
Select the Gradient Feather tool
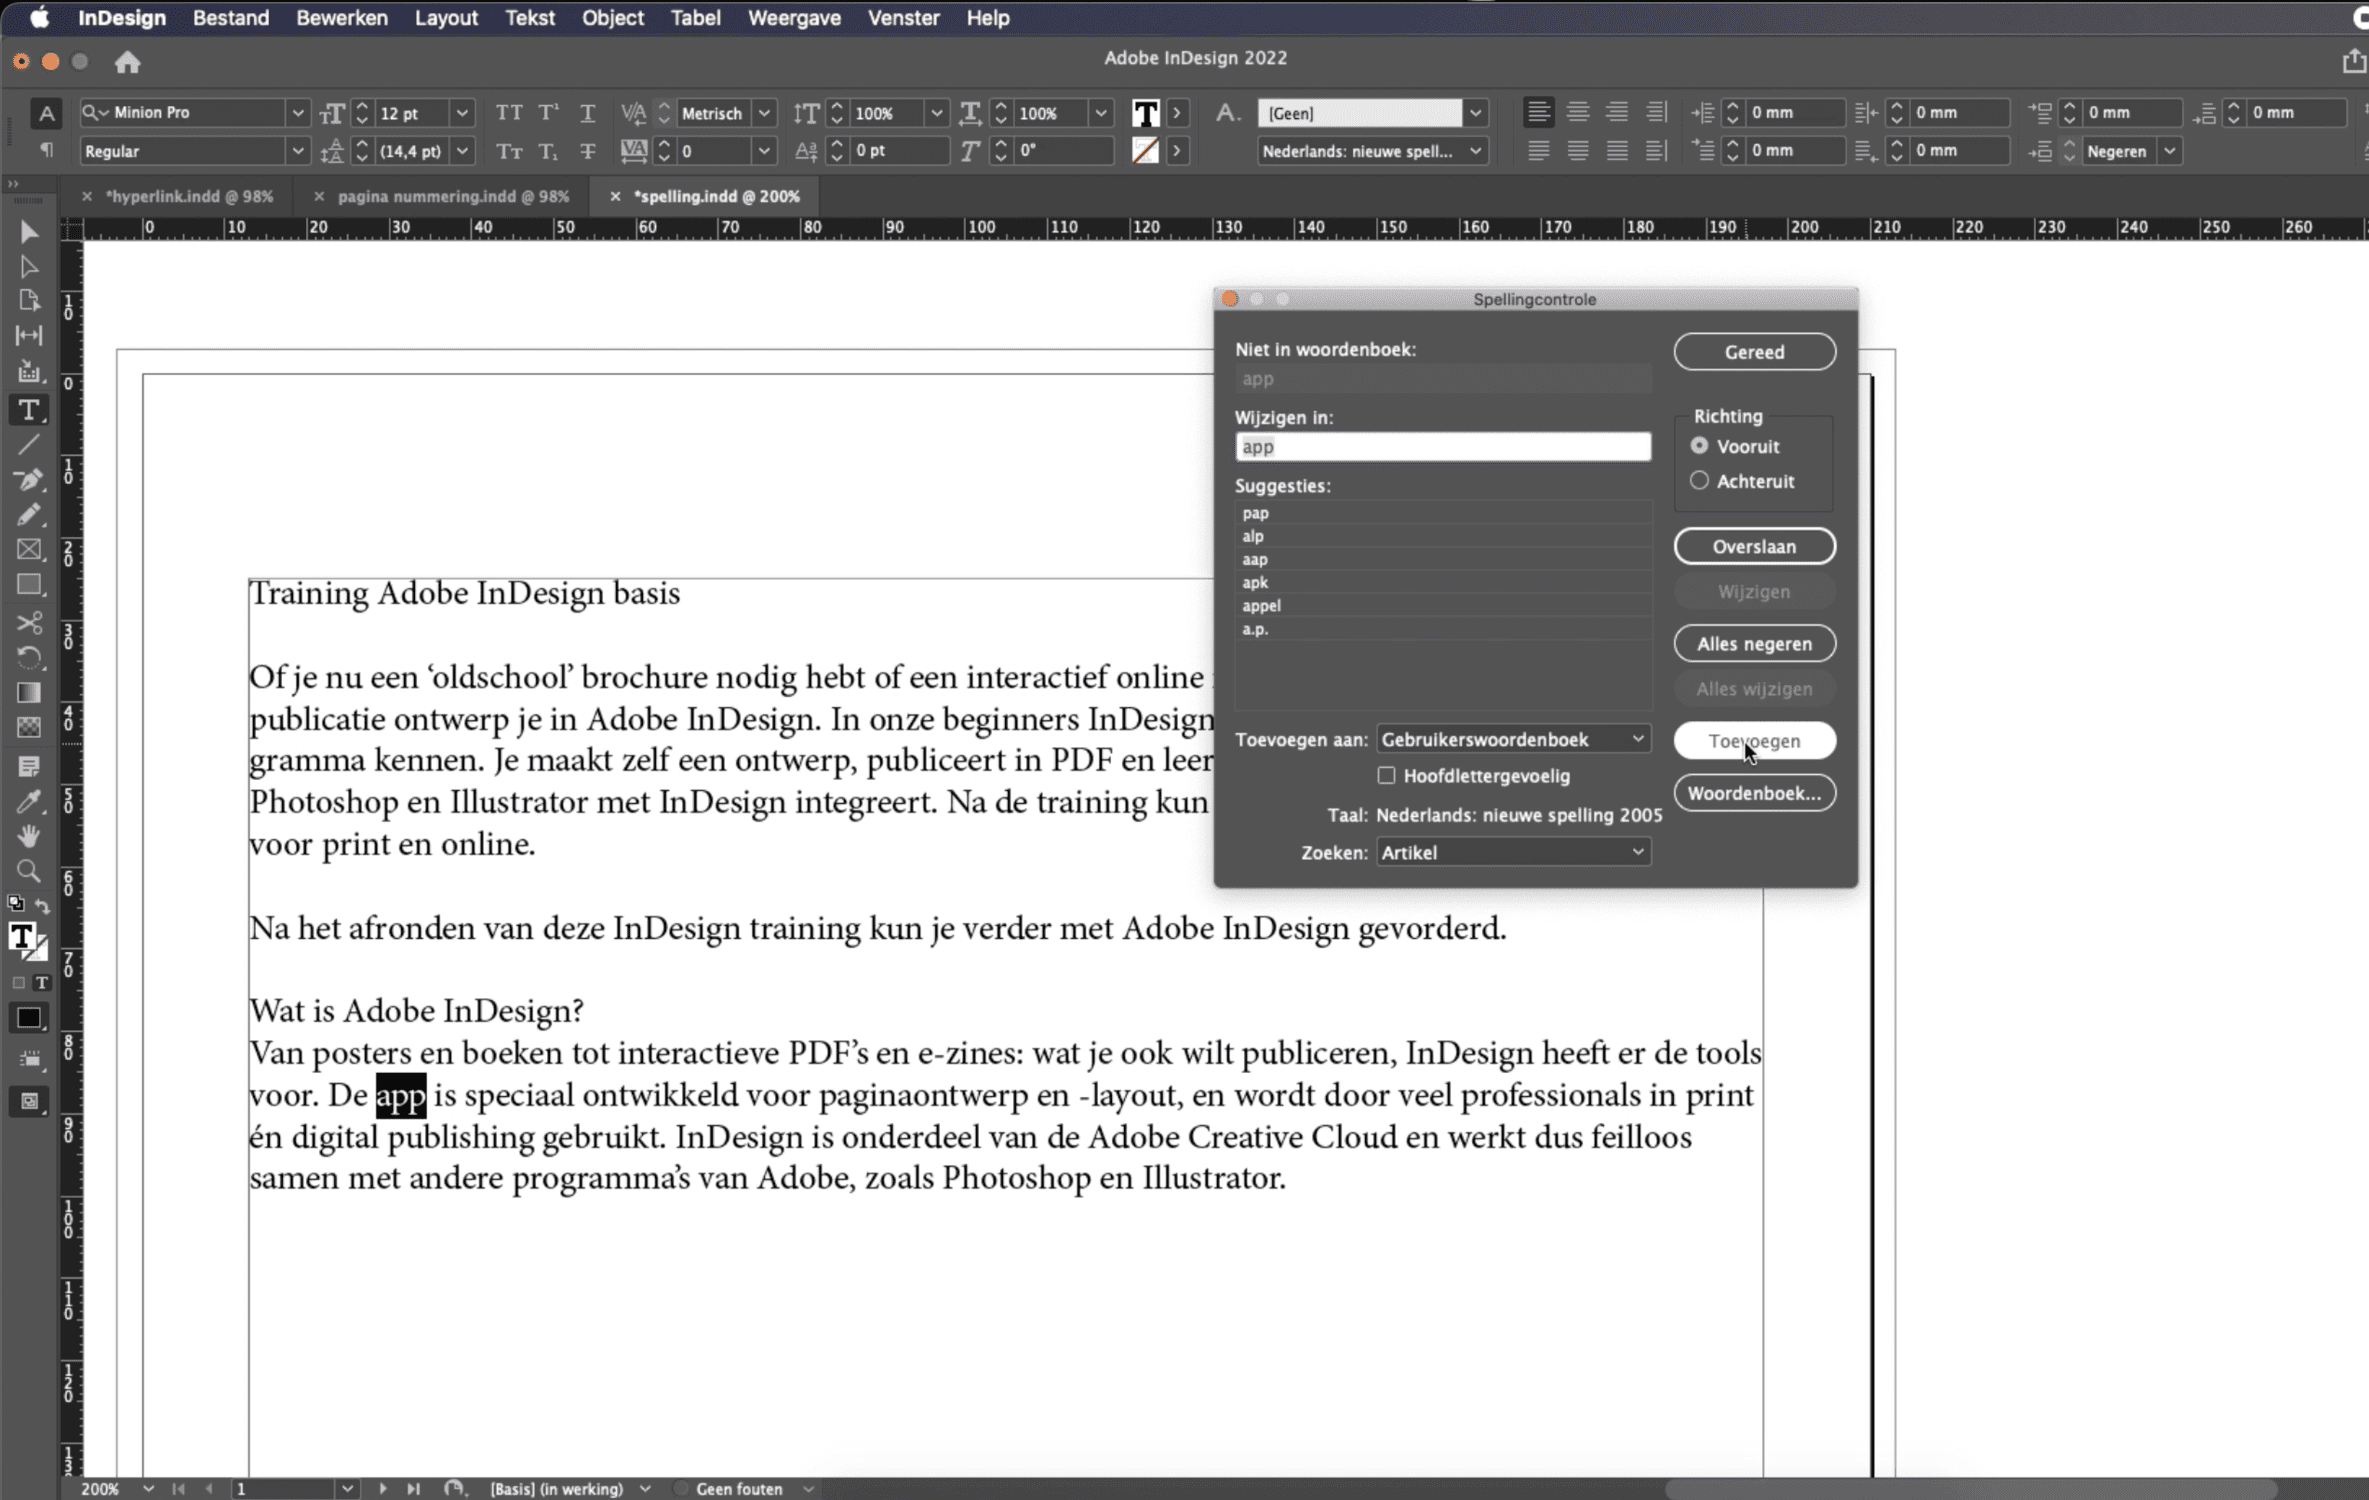point(29,728)
